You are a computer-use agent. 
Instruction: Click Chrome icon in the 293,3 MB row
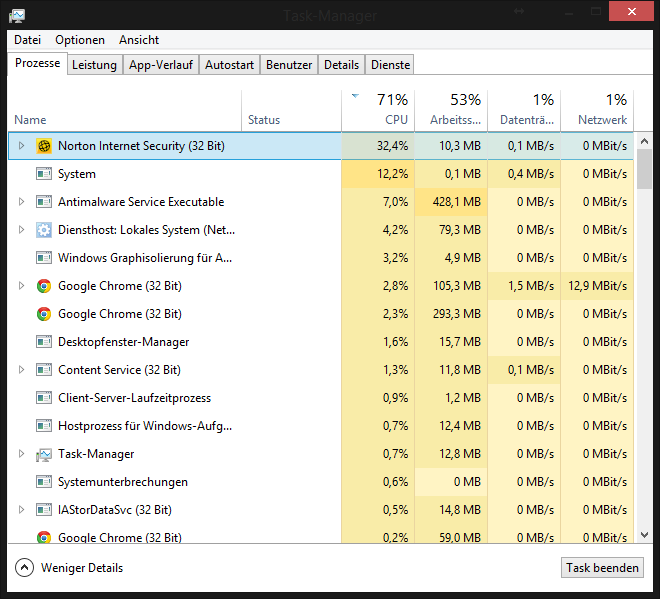pyautogui.click(x=44, y=314)
